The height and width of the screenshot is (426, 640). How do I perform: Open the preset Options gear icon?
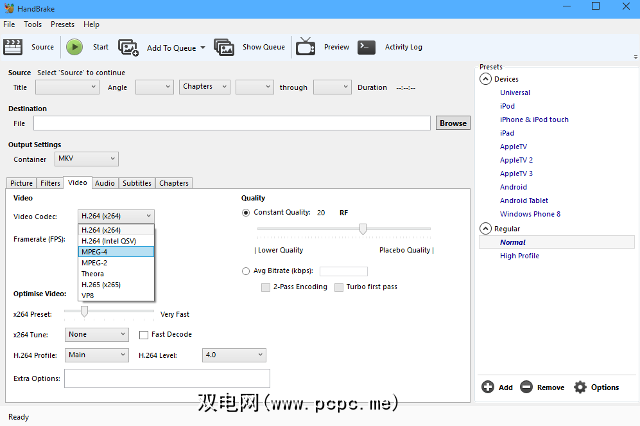[580, 387]
